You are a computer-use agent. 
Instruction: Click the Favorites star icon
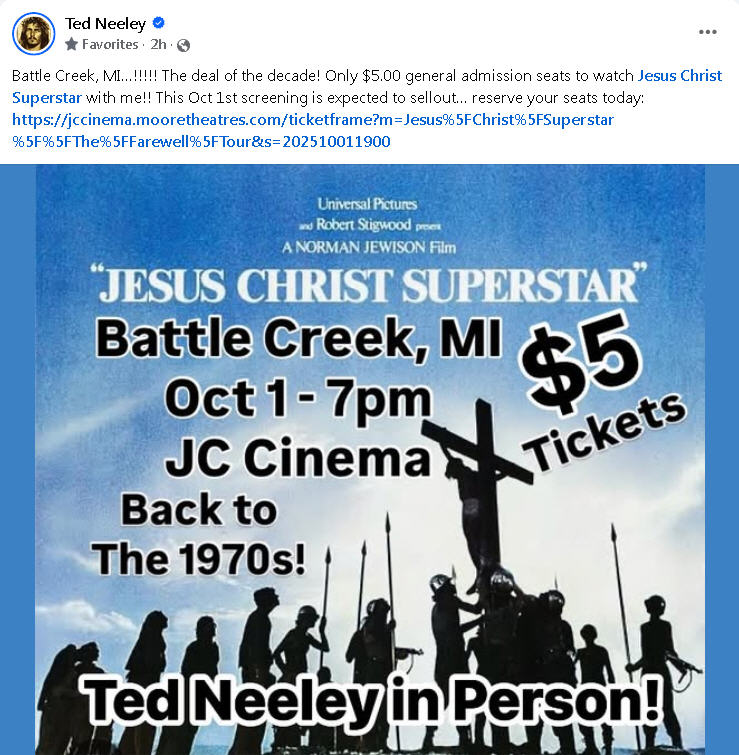click(x=71, y=45)
